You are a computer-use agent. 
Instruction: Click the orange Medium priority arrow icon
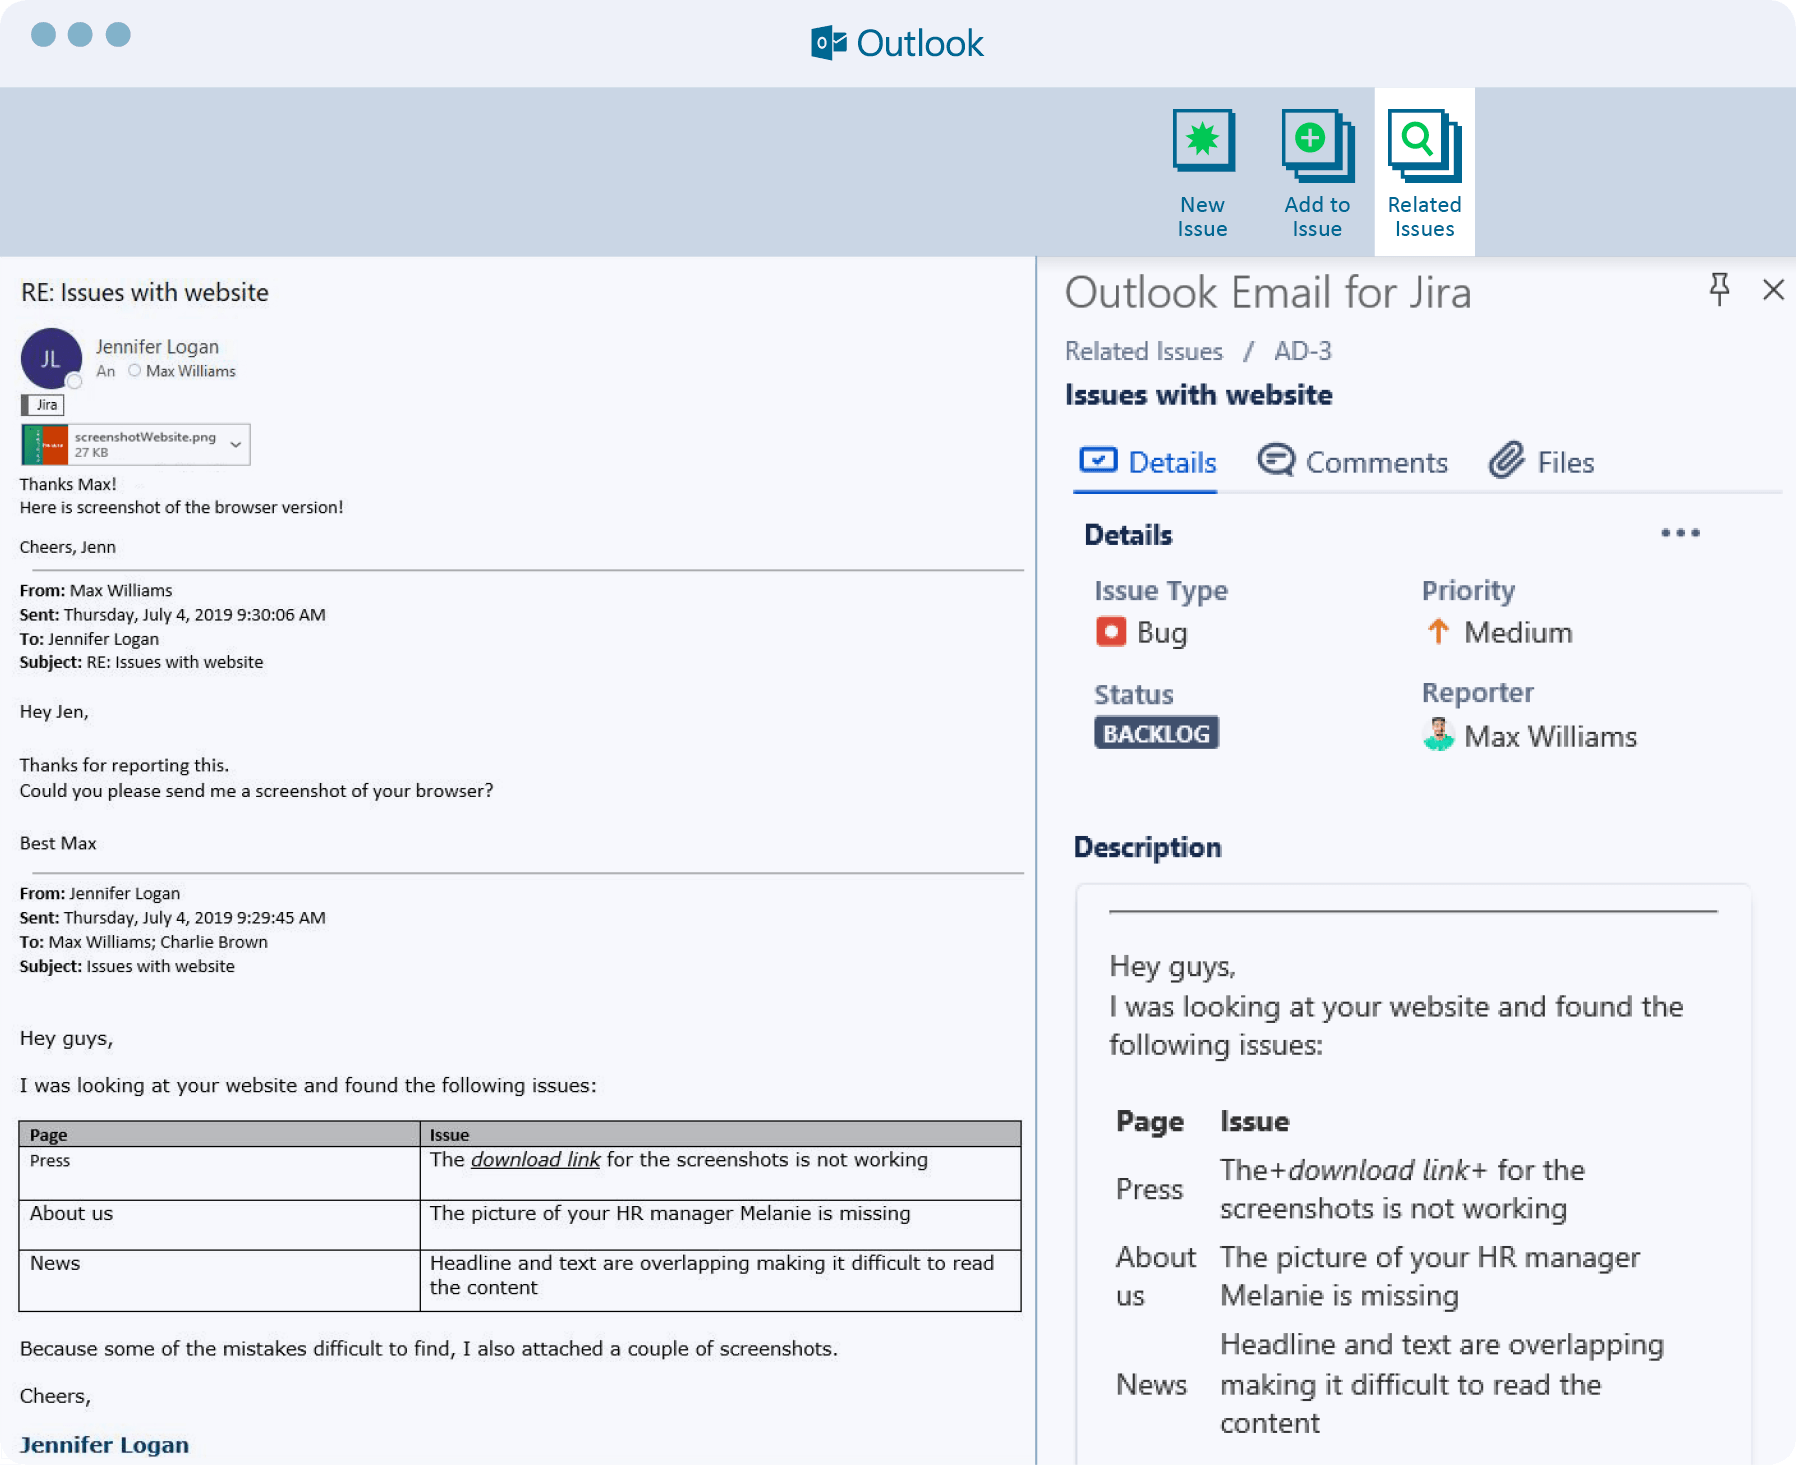click(x=1438, y=631)
